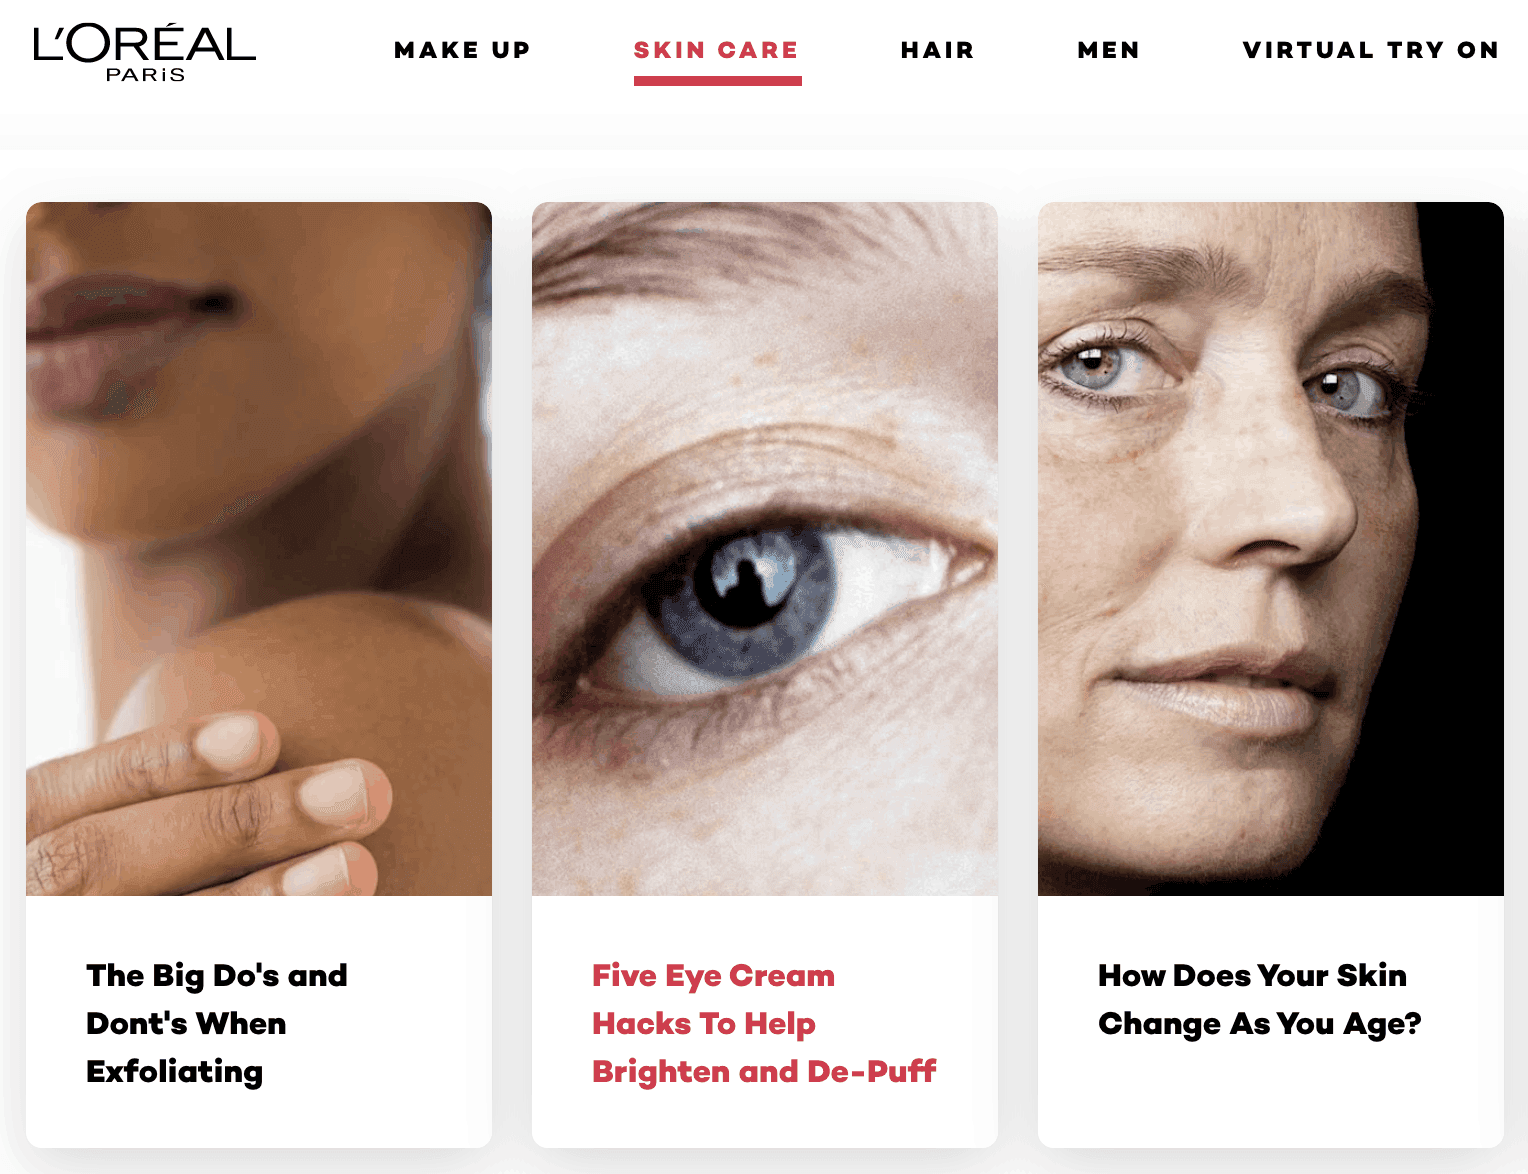Viewport: 1528px width, 1174px height.
Task: Open the close-up eye article image
Action: tap(765, 549)
